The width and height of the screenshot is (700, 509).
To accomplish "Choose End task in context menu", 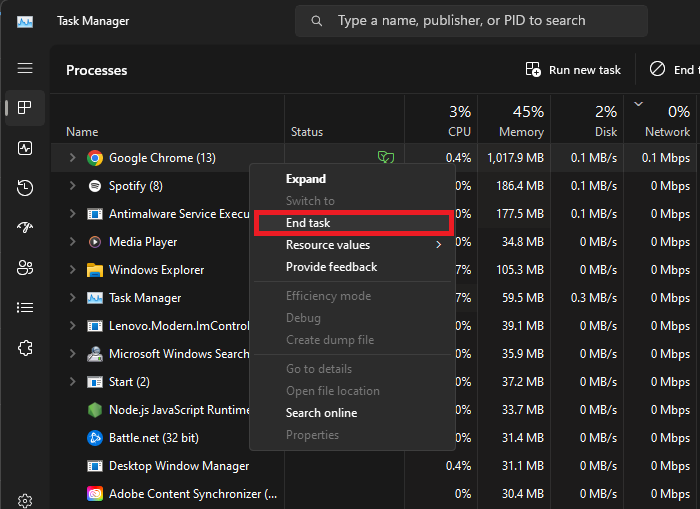I will [308, 223].
